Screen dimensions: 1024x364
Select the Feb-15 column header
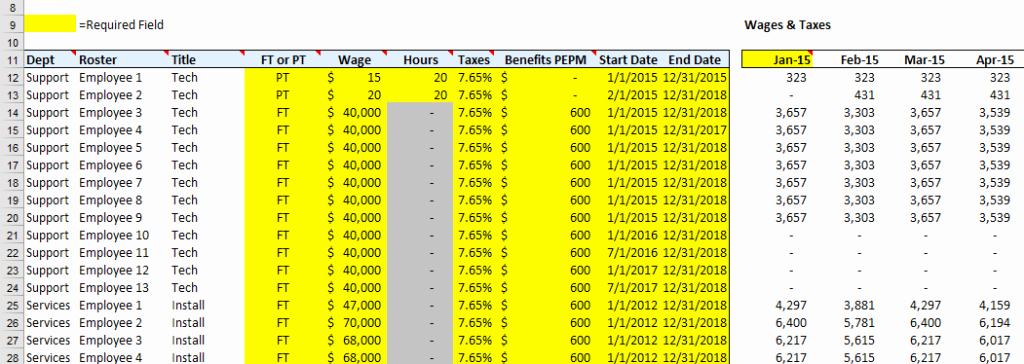(x=859, y=59)
